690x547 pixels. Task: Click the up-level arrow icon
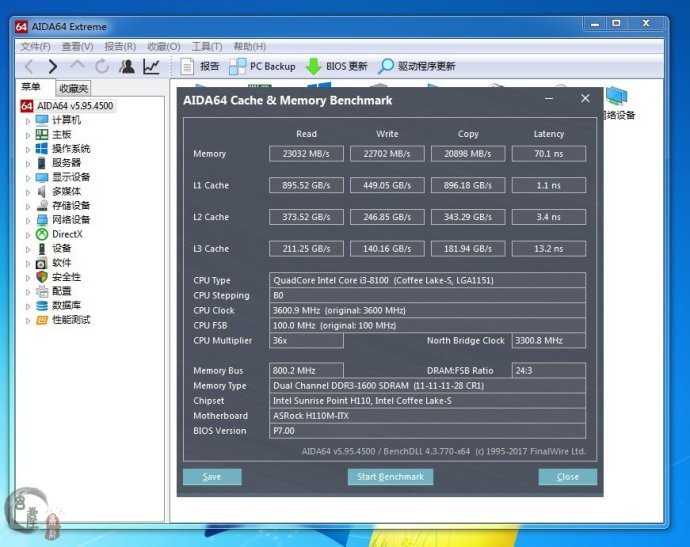[77, 66]
